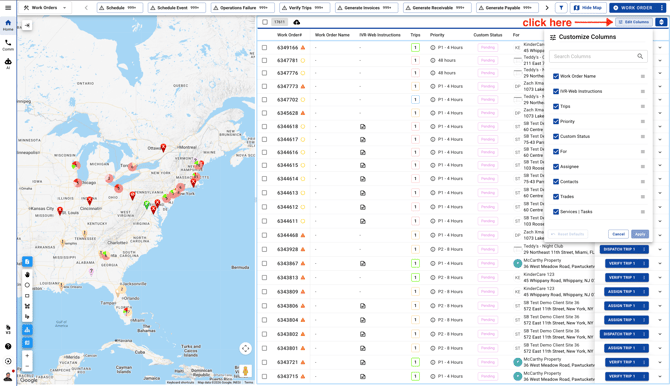This screenshot has width=670, height=386.
Task: Zoom out on the map
Action: tap(27, 366)
